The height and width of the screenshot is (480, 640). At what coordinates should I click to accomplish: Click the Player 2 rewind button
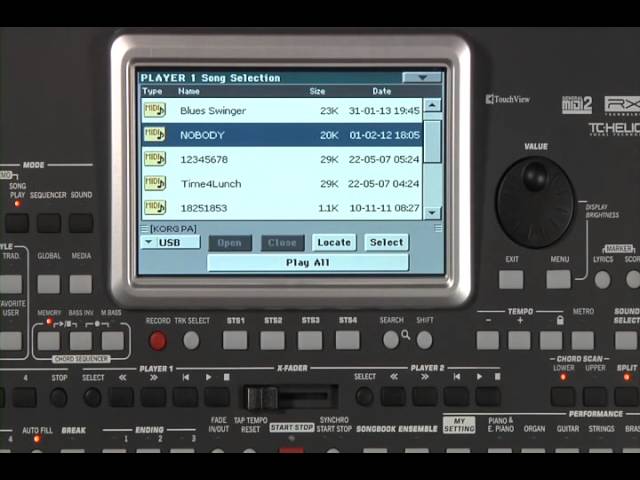point(393,396)
